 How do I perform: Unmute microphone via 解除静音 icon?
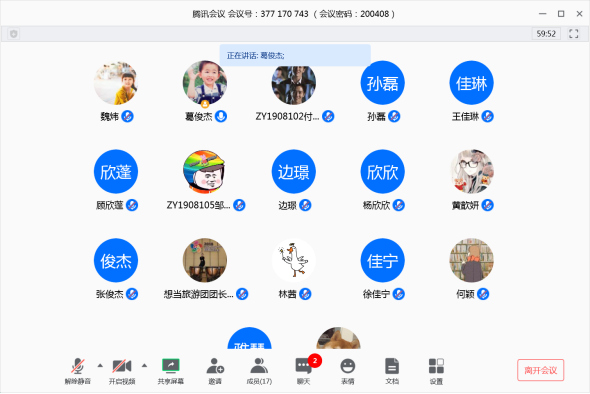78,370
